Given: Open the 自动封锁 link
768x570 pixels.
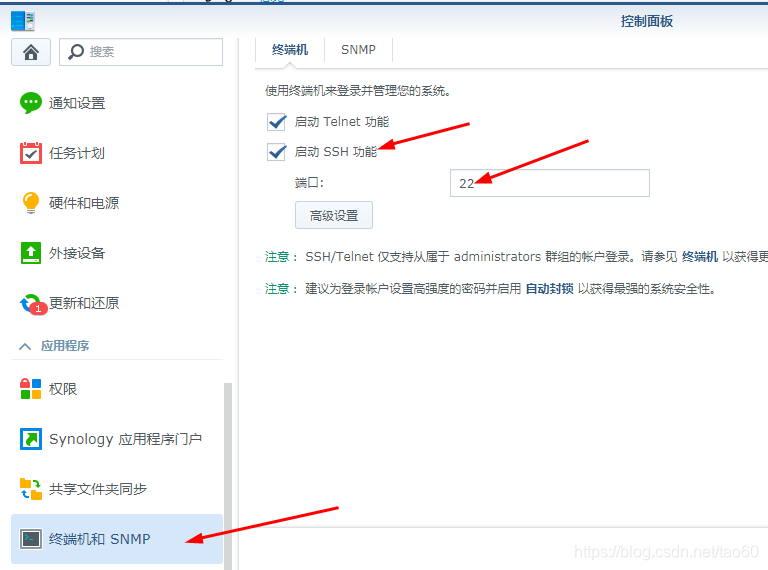Looking at the screenshot, I should point(549,289).
